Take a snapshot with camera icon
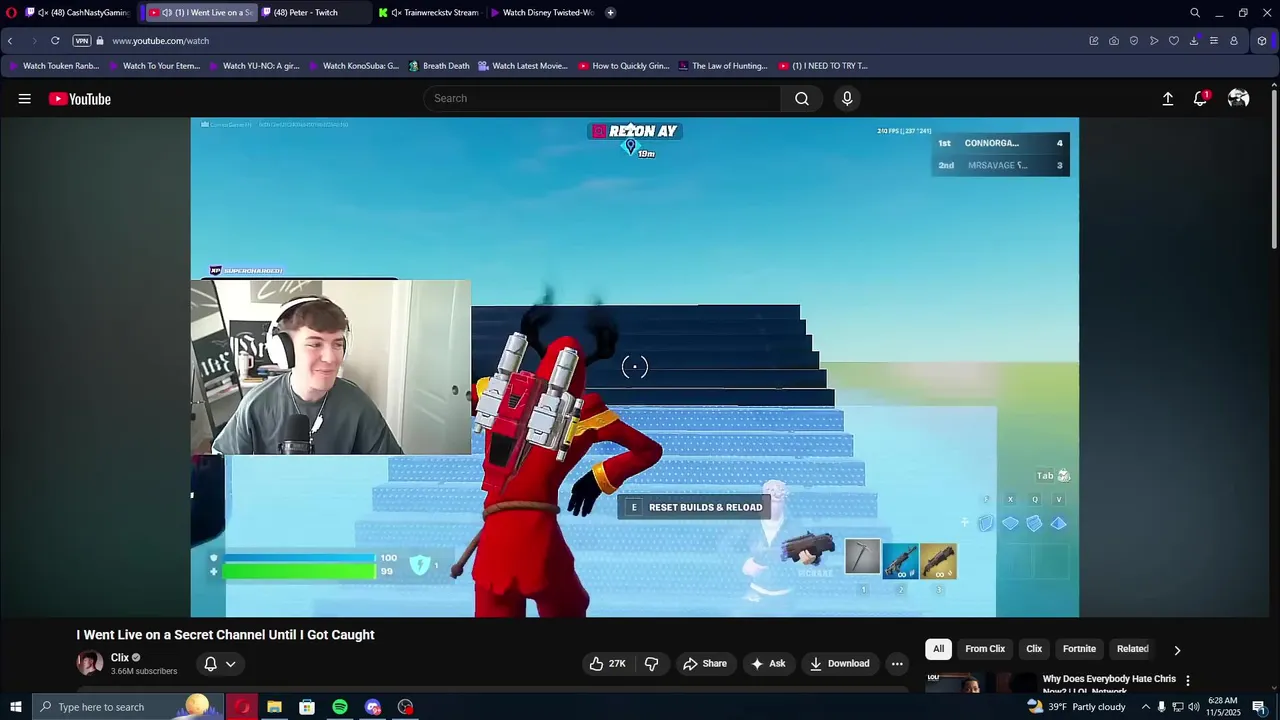Screen dimensions: 1280x720 click(x=1114, y=41)
